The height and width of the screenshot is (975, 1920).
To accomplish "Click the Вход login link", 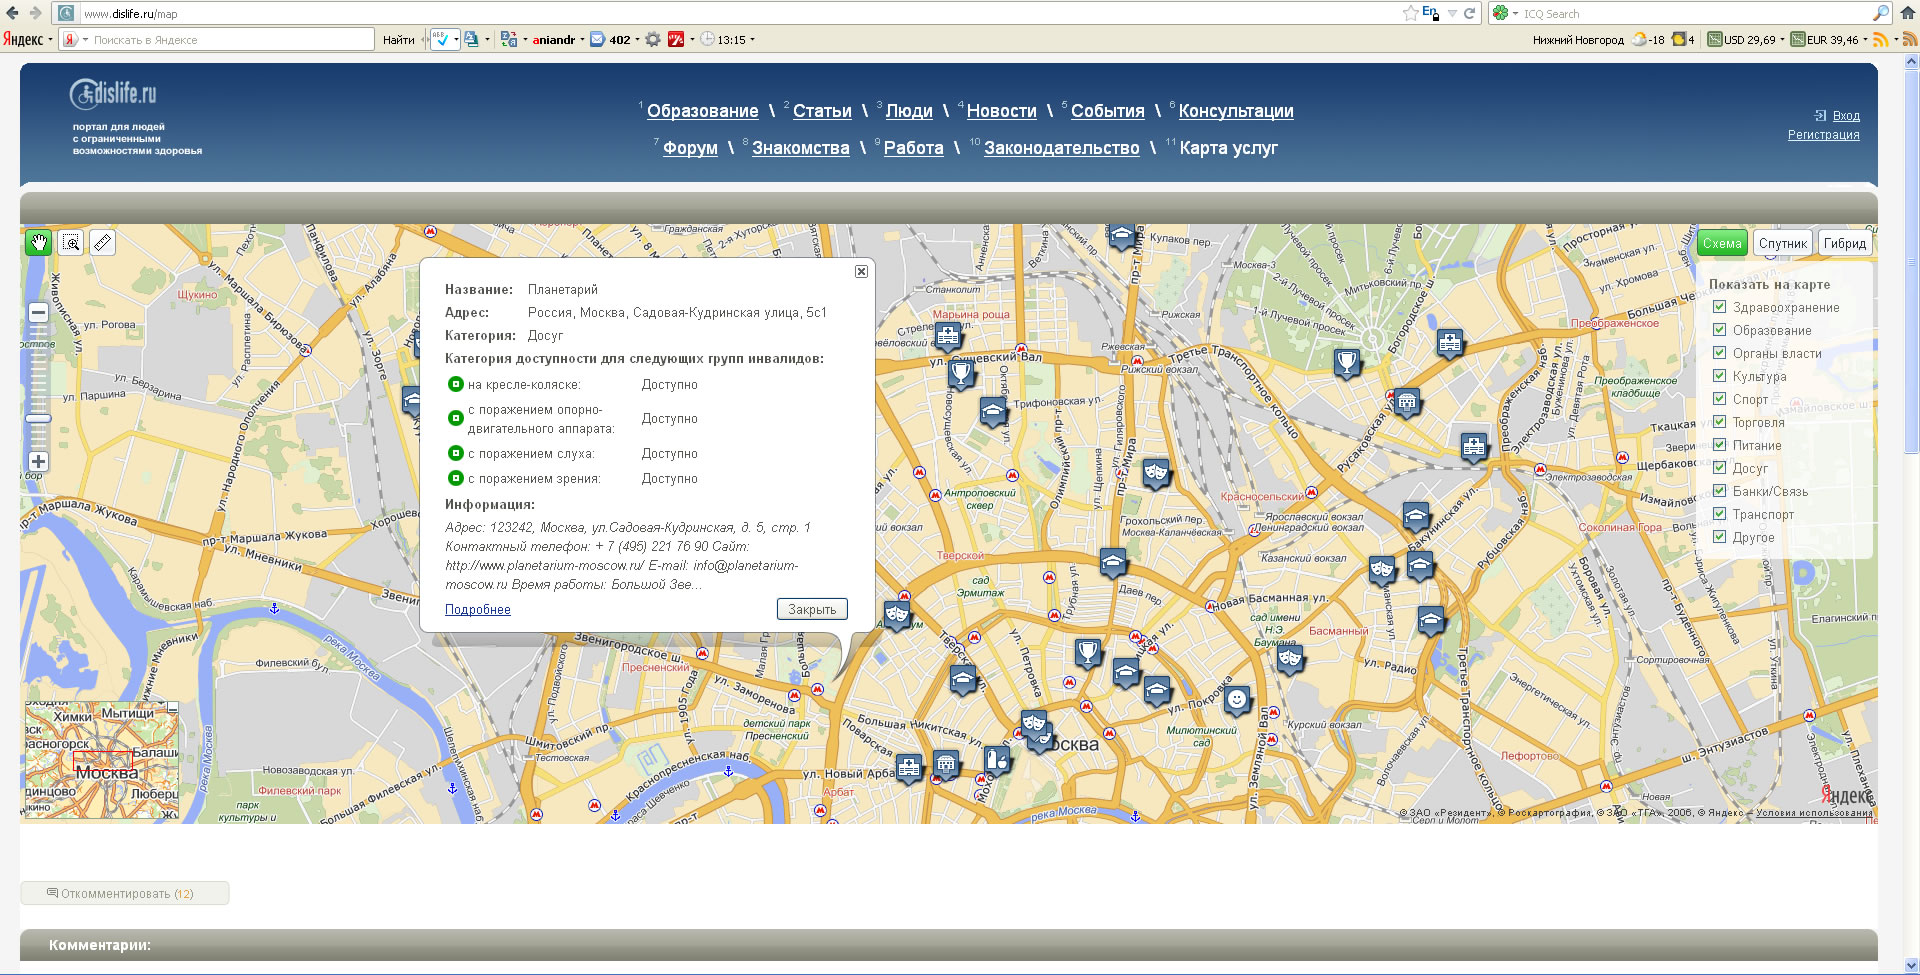I will tap(1846, 115).
